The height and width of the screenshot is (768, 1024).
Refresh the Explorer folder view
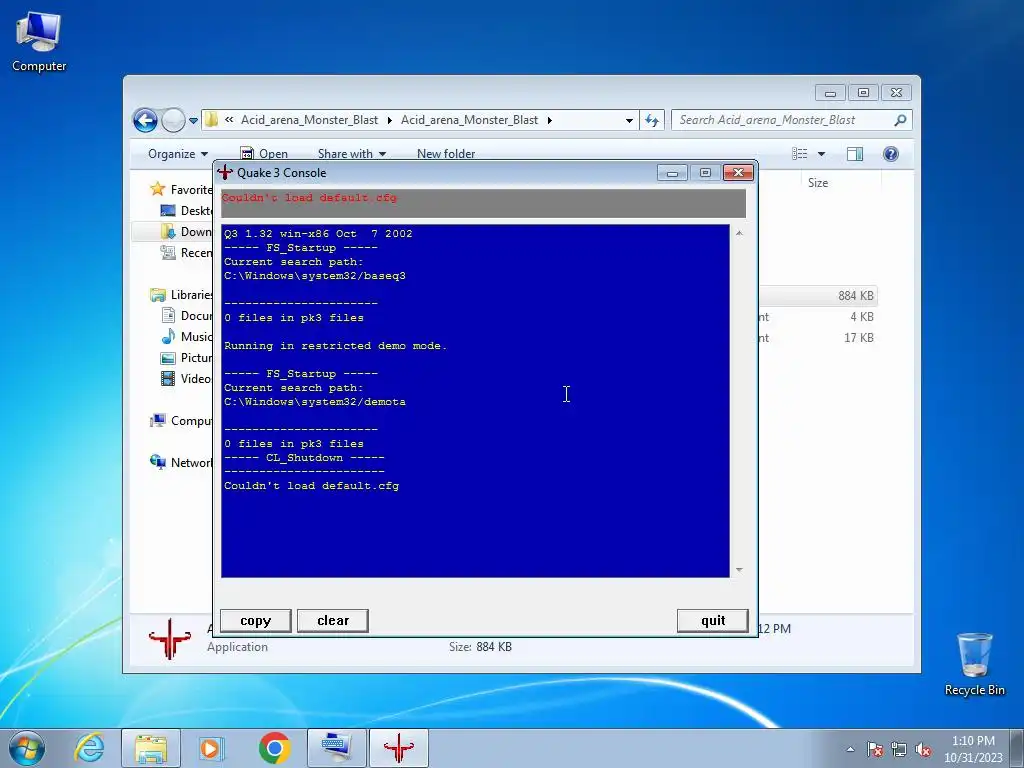pos(652,120)
